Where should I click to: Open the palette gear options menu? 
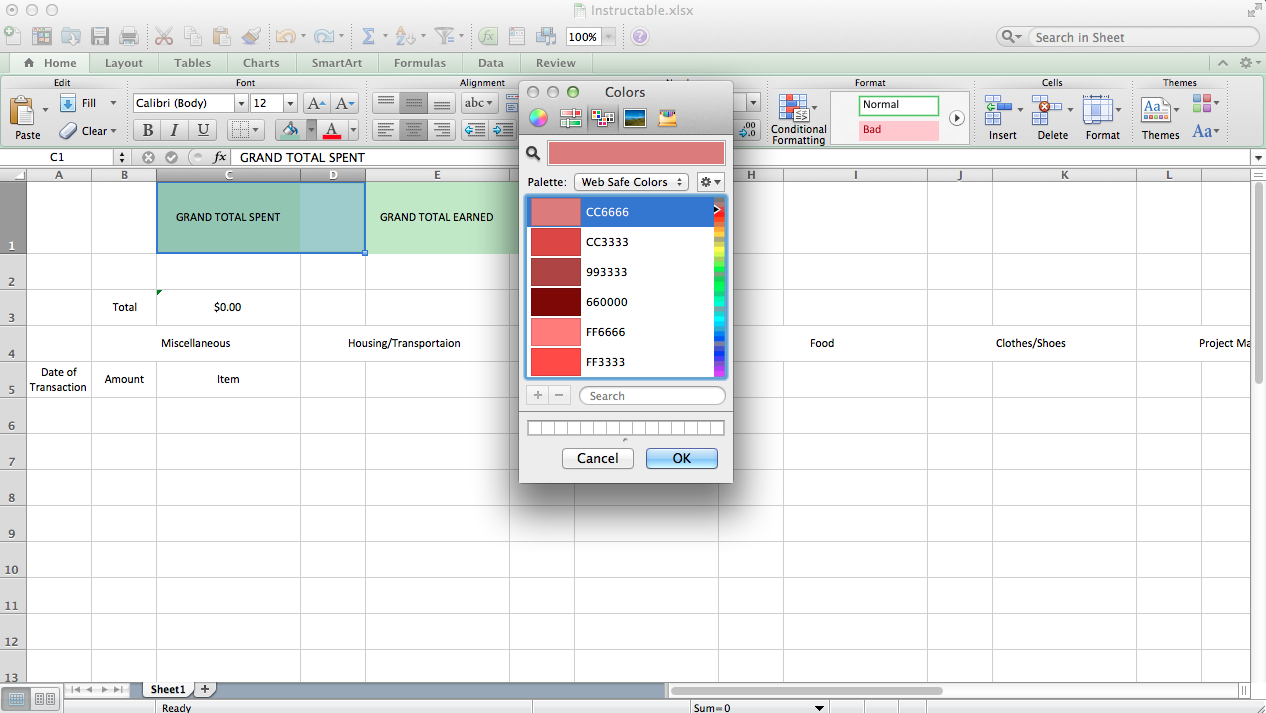(710, 182)
